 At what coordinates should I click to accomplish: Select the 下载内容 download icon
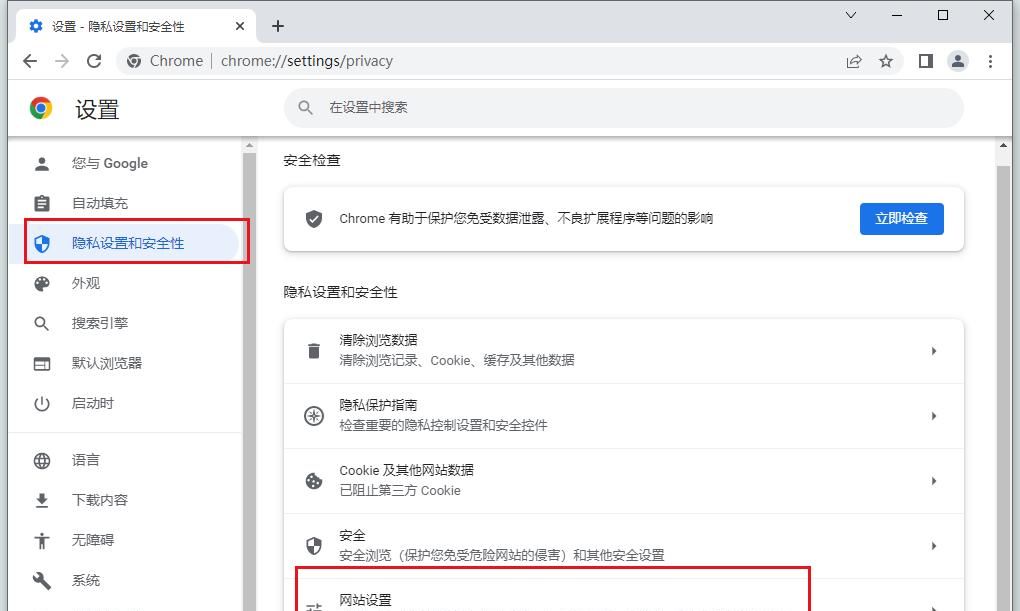click(x=41, y=500)
